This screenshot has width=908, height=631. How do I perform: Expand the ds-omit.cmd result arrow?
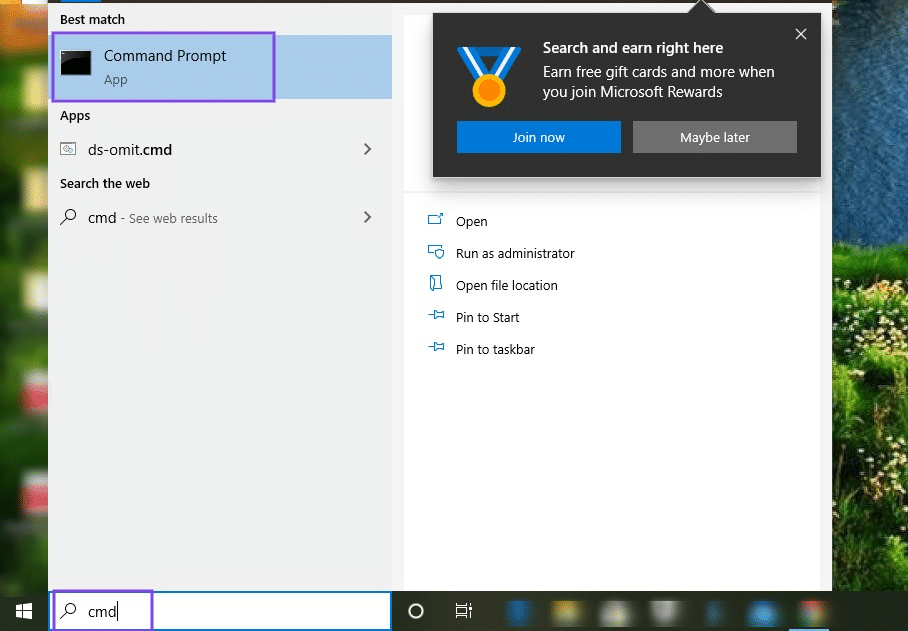coord(367,149)
